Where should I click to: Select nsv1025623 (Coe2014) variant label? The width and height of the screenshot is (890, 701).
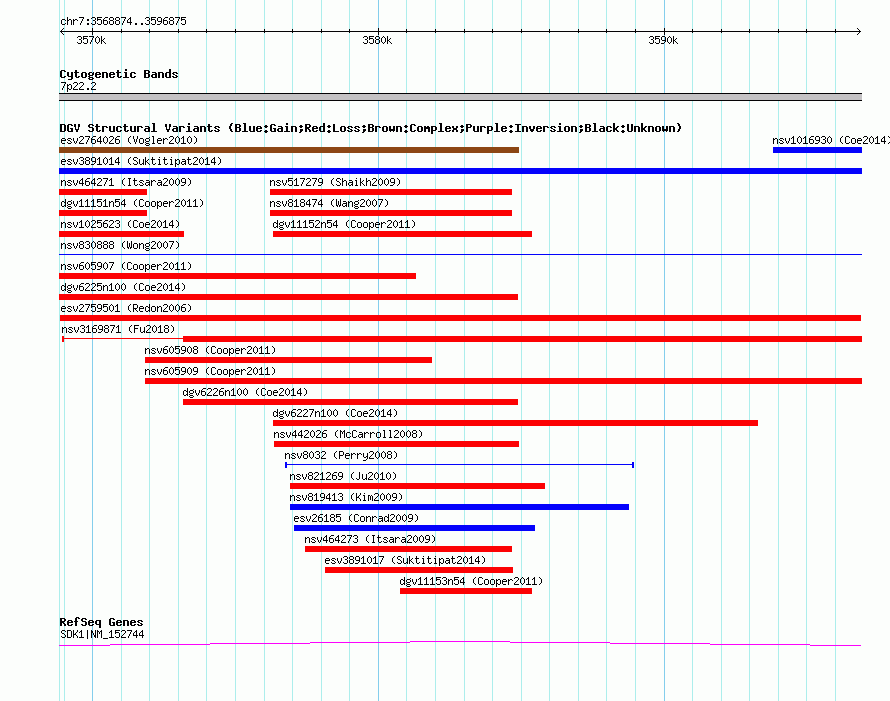[120, 224]
